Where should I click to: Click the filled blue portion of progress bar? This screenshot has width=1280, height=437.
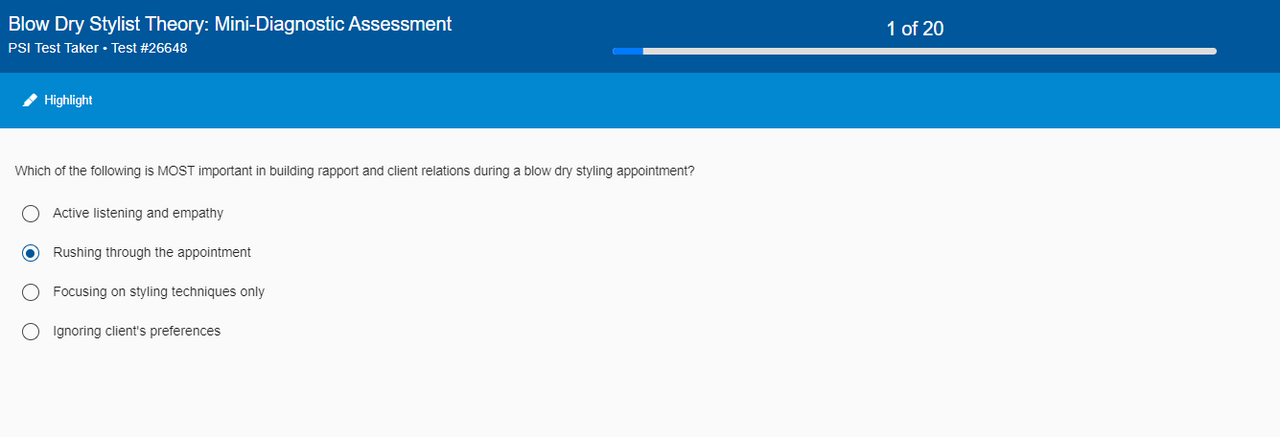point(628,51)
